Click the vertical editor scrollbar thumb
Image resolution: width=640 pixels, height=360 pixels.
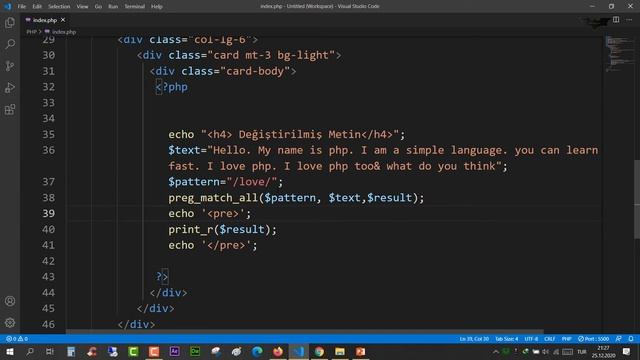coord(637,199)
